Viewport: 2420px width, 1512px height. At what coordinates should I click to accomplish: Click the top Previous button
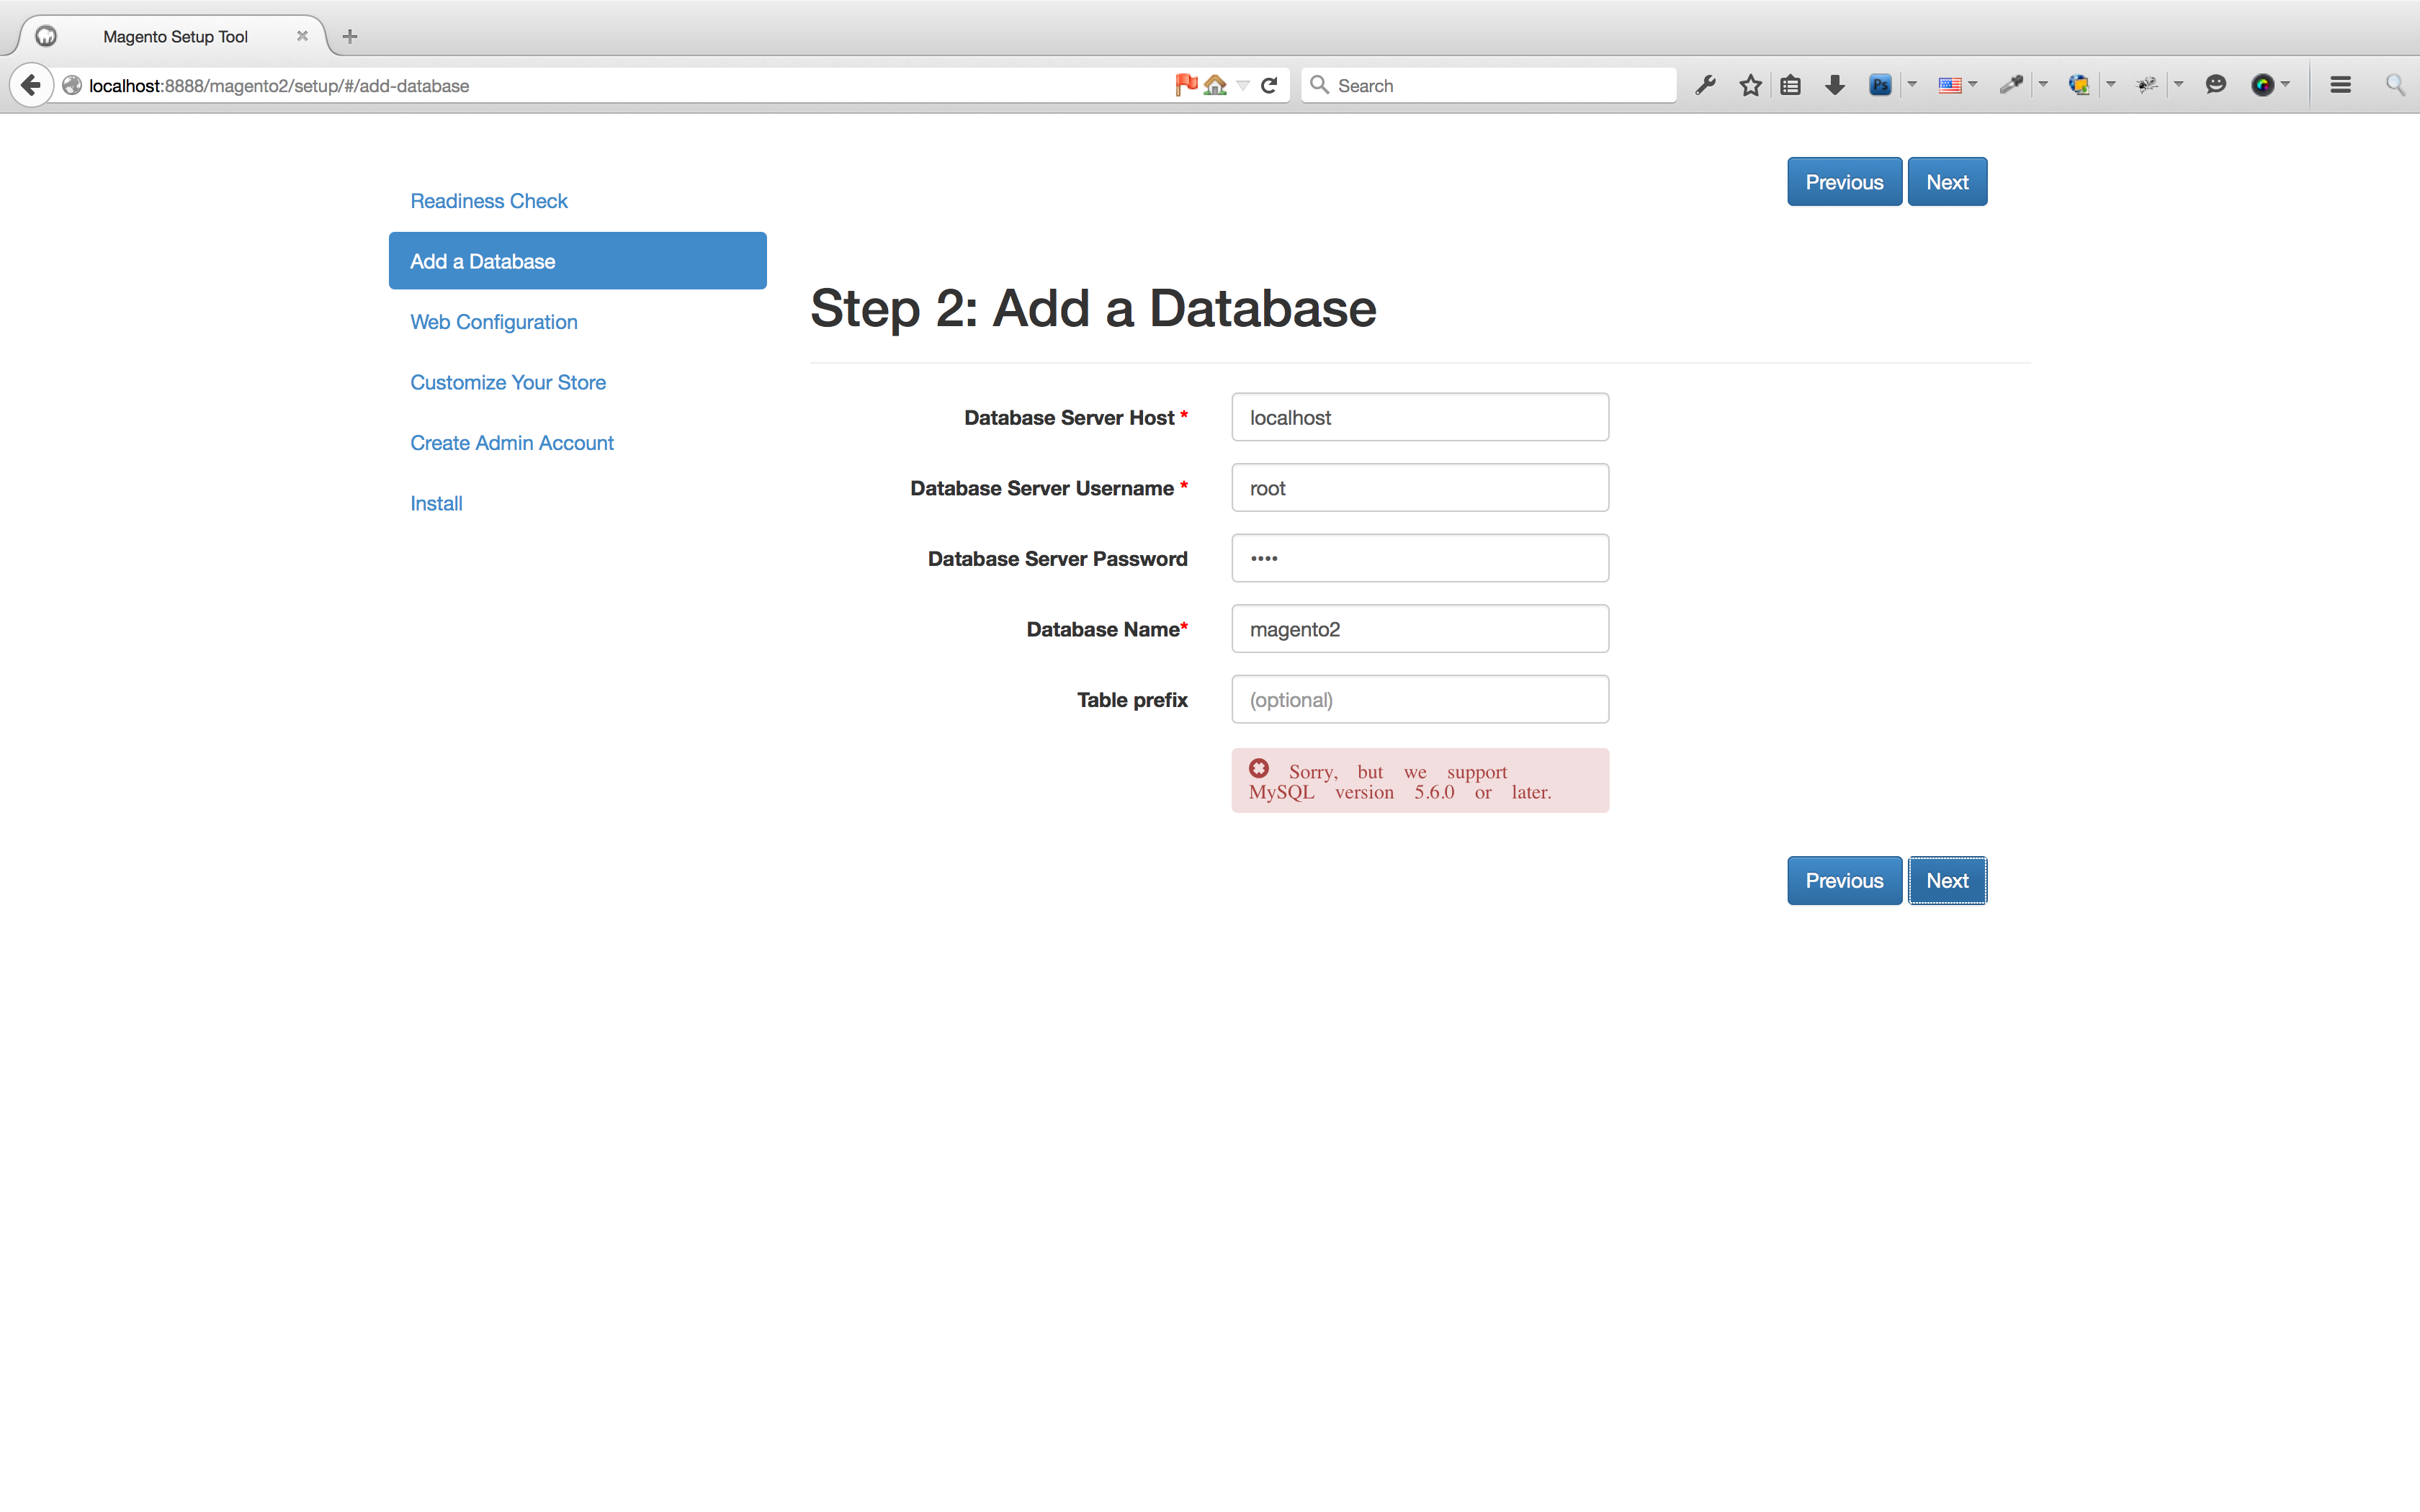pyautogui.click(x=1843, y=182)
